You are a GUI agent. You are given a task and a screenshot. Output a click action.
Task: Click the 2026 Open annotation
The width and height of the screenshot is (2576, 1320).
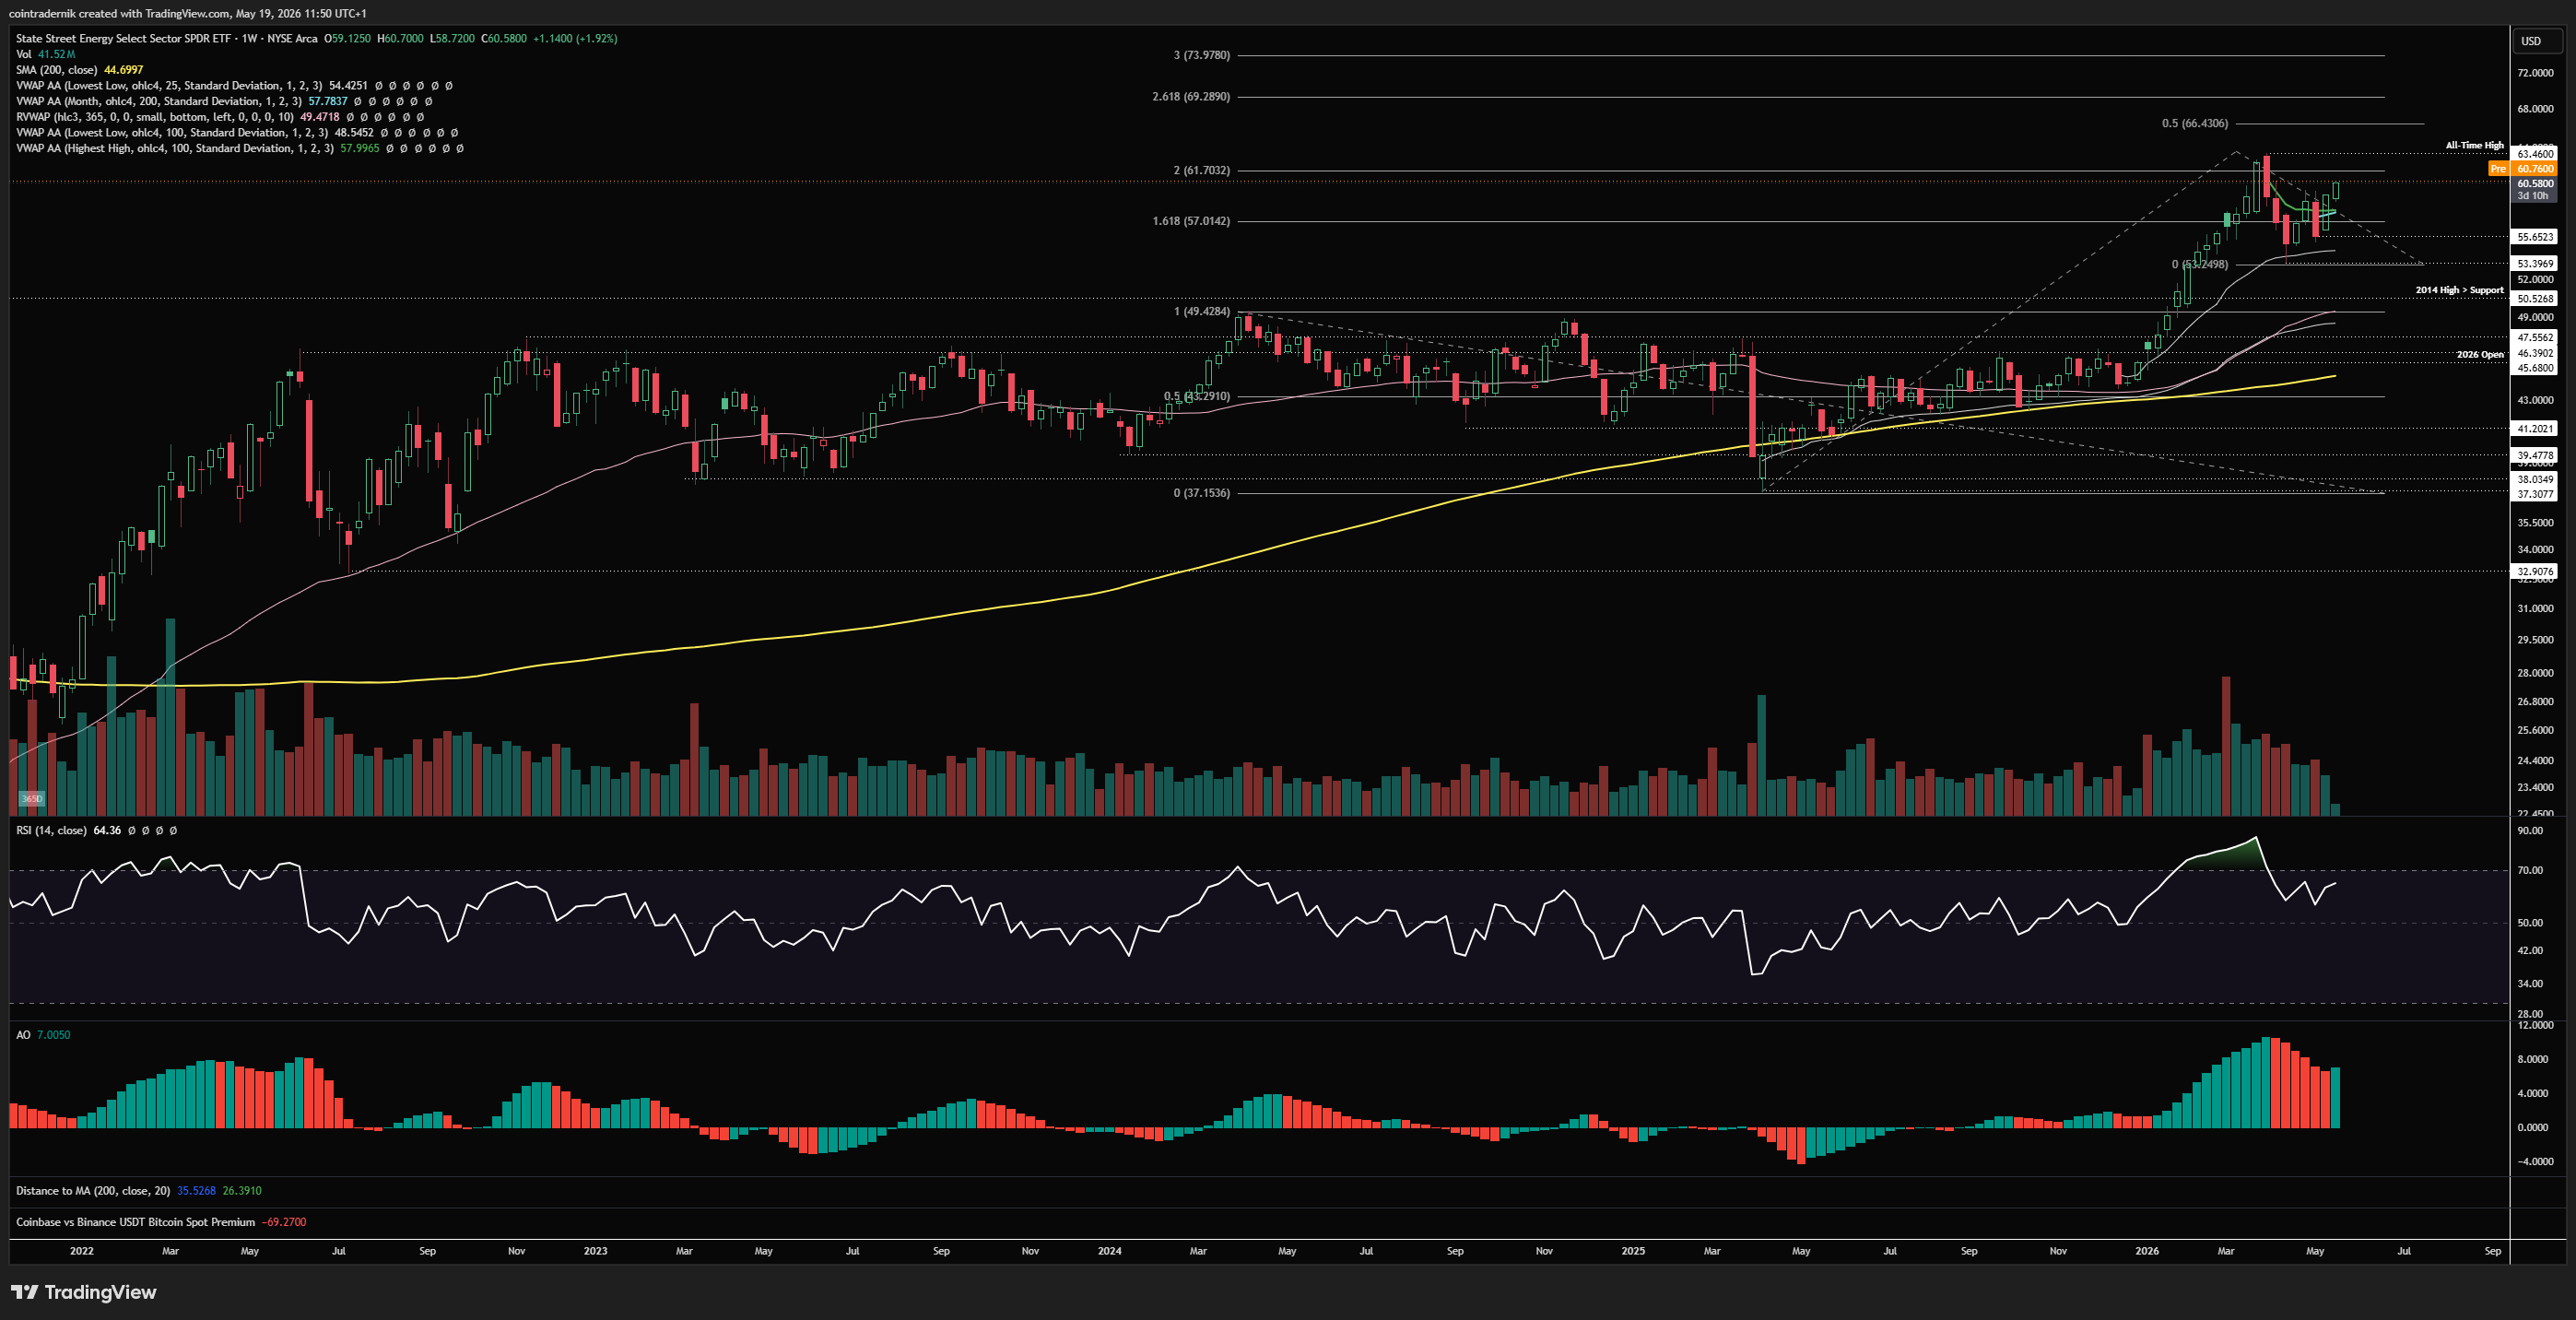pyautogui.click(x=2480, y=355)
